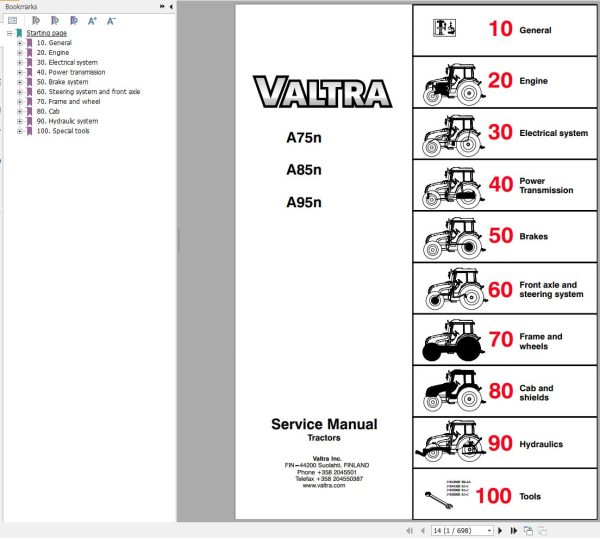Click the 30 Electrical system section tile

[505, 134]
